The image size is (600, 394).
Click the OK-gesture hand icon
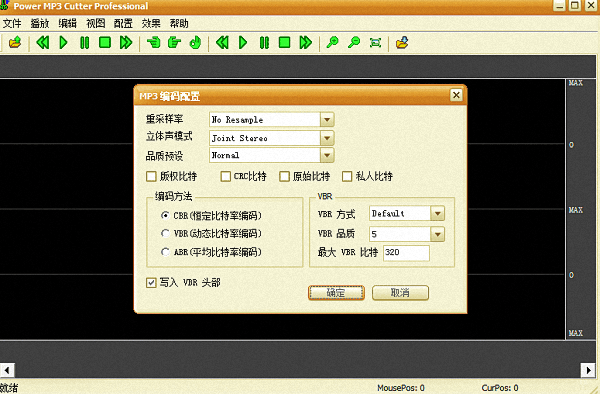point(196,42)
